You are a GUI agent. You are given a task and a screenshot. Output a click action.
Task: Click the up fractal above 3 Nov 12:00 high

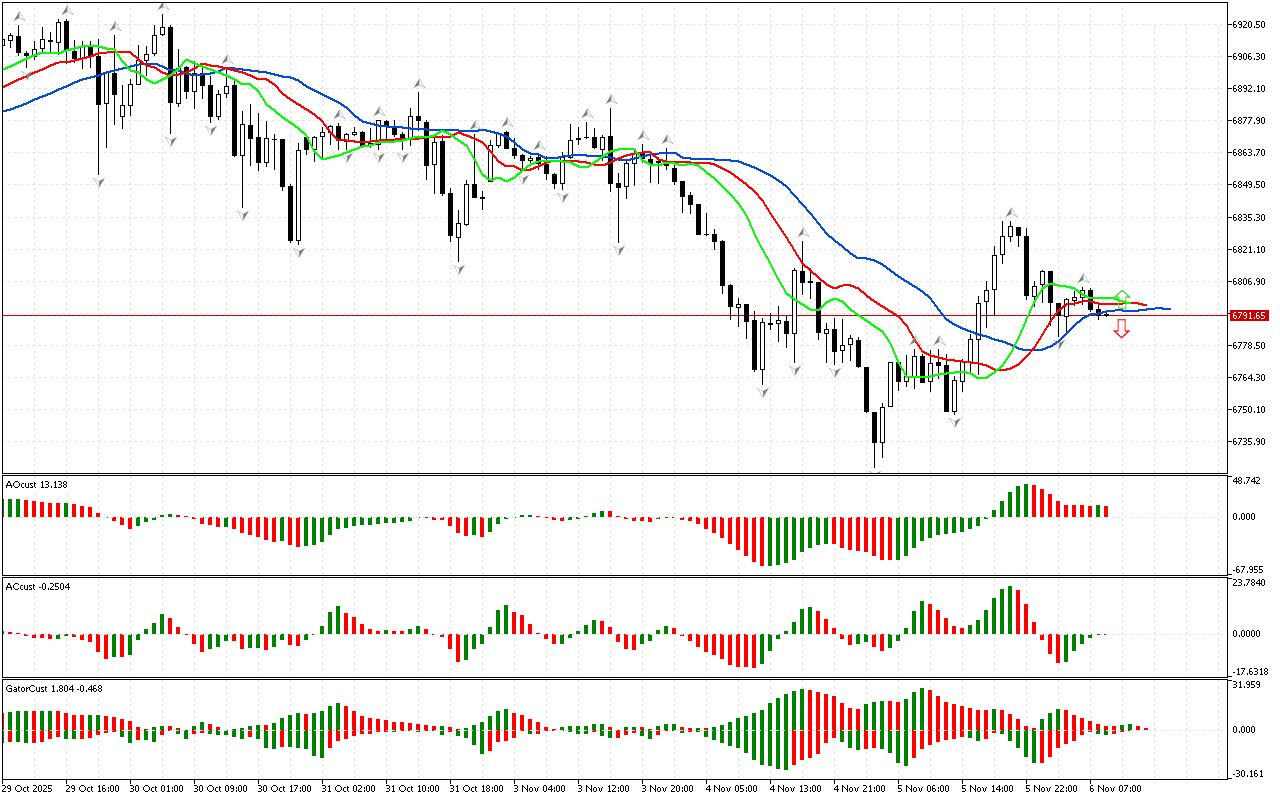[x=610, y=100]
